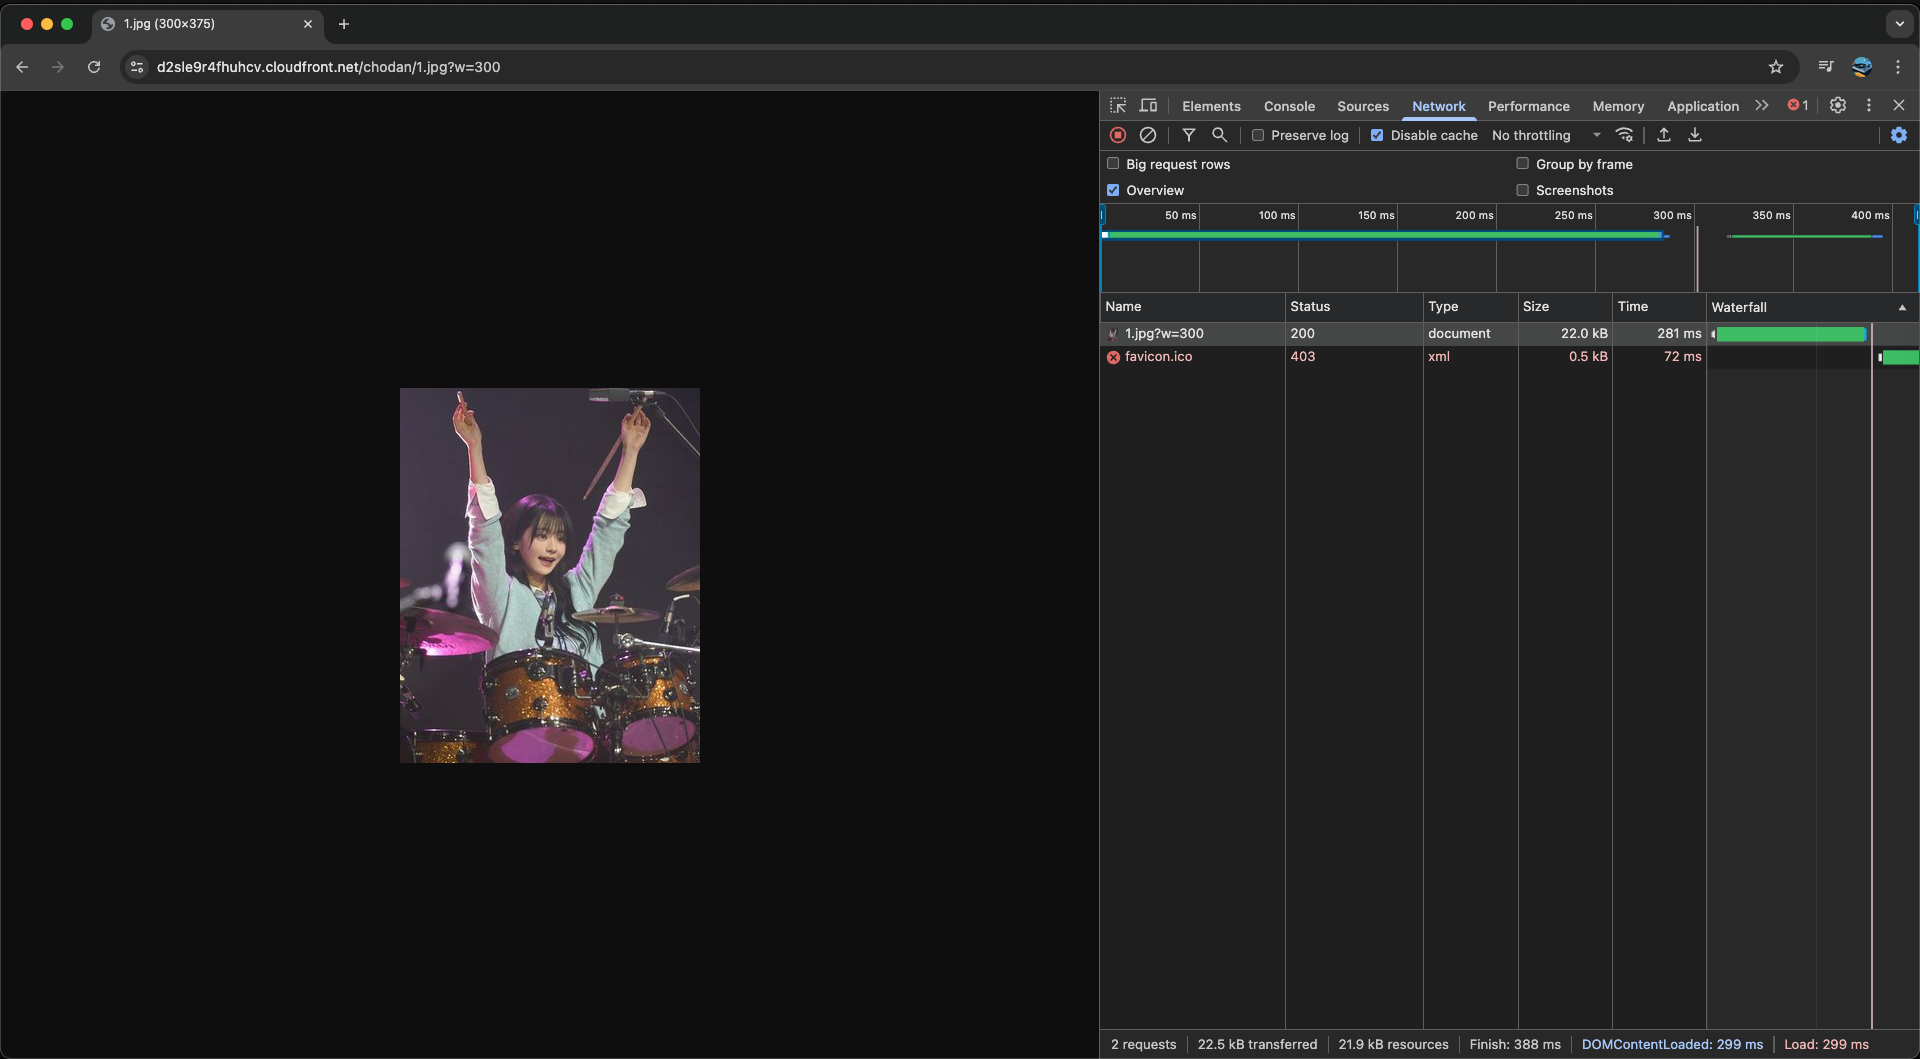Click the export HAR download icon
The height and width of the screenshot is (1059, 1920).
(1695, 135)
